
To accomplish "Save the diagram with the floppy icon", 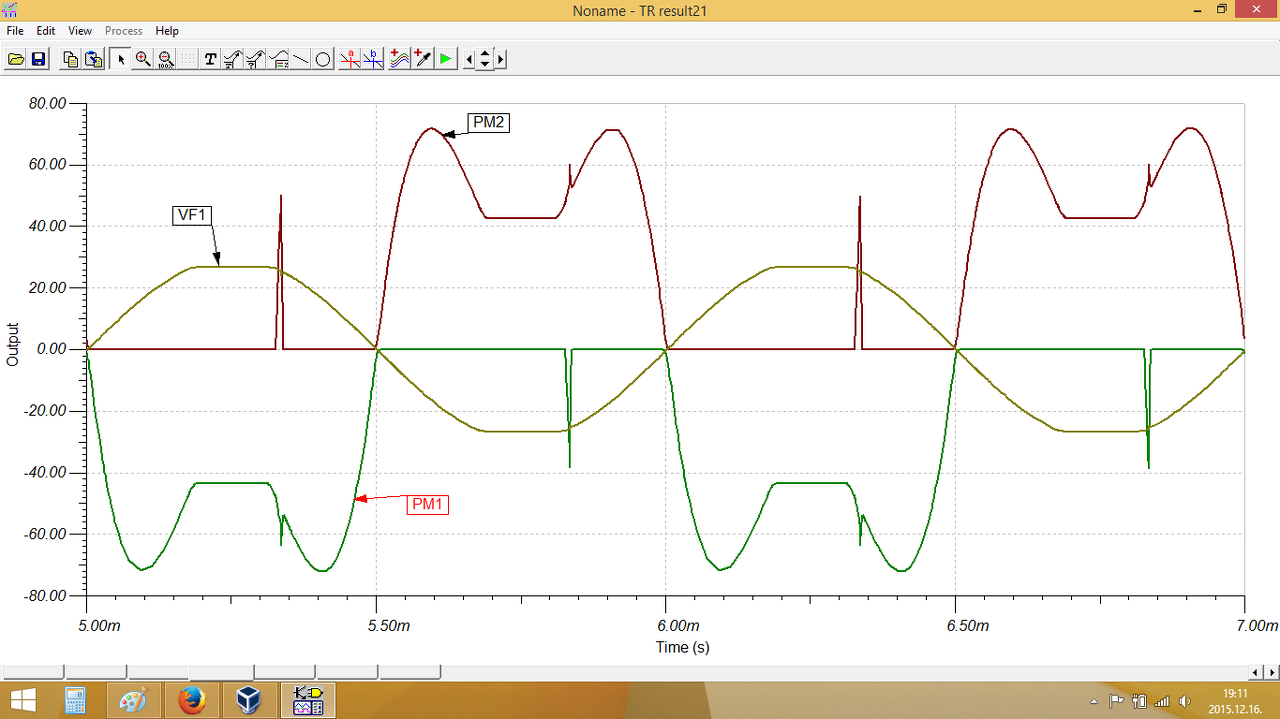I will tap(39, 59).
